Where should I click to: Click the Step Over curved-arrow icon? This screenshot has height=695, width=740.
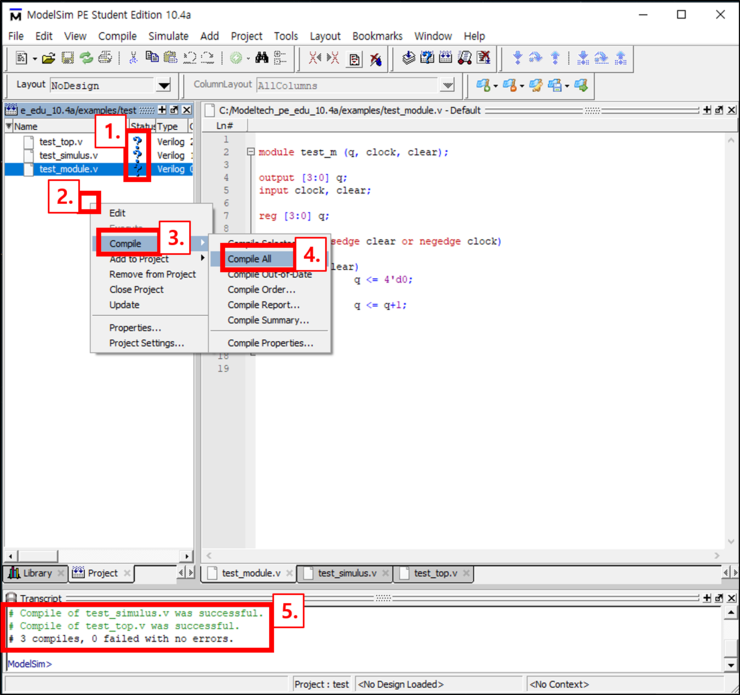(536, 58)
